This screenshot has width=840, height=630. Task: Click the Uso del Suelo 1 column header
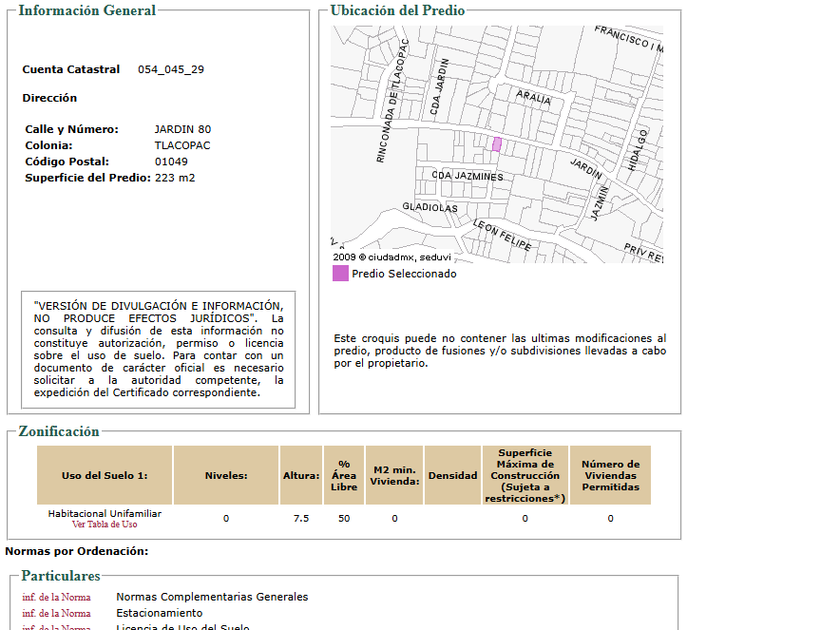[x=105, y=475]
